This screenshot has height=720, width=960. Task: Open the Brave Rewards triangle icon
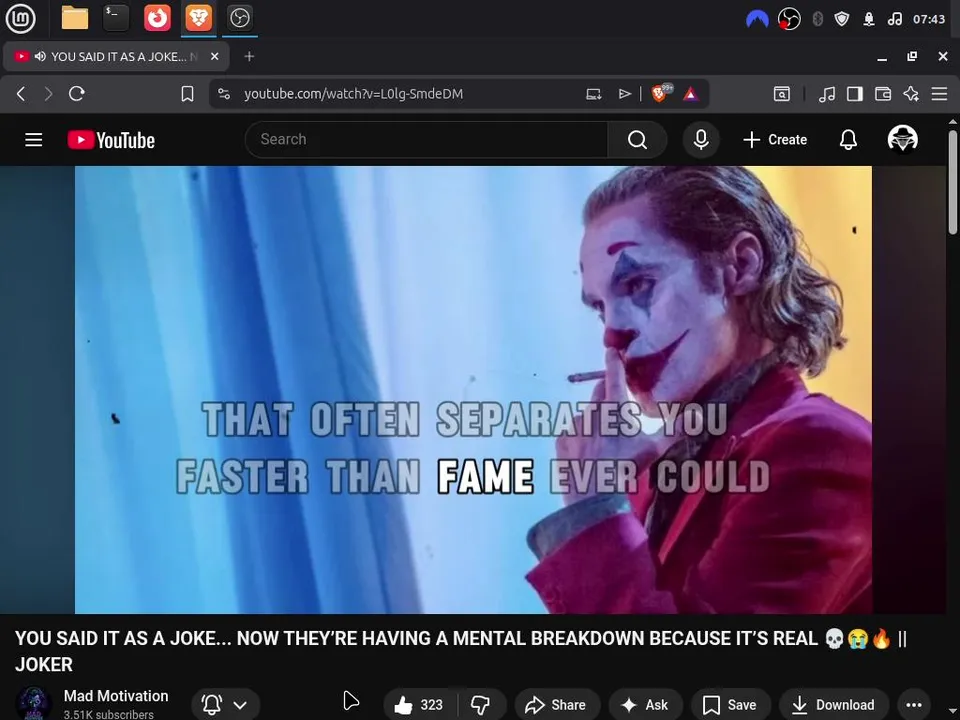click(691, 94)
